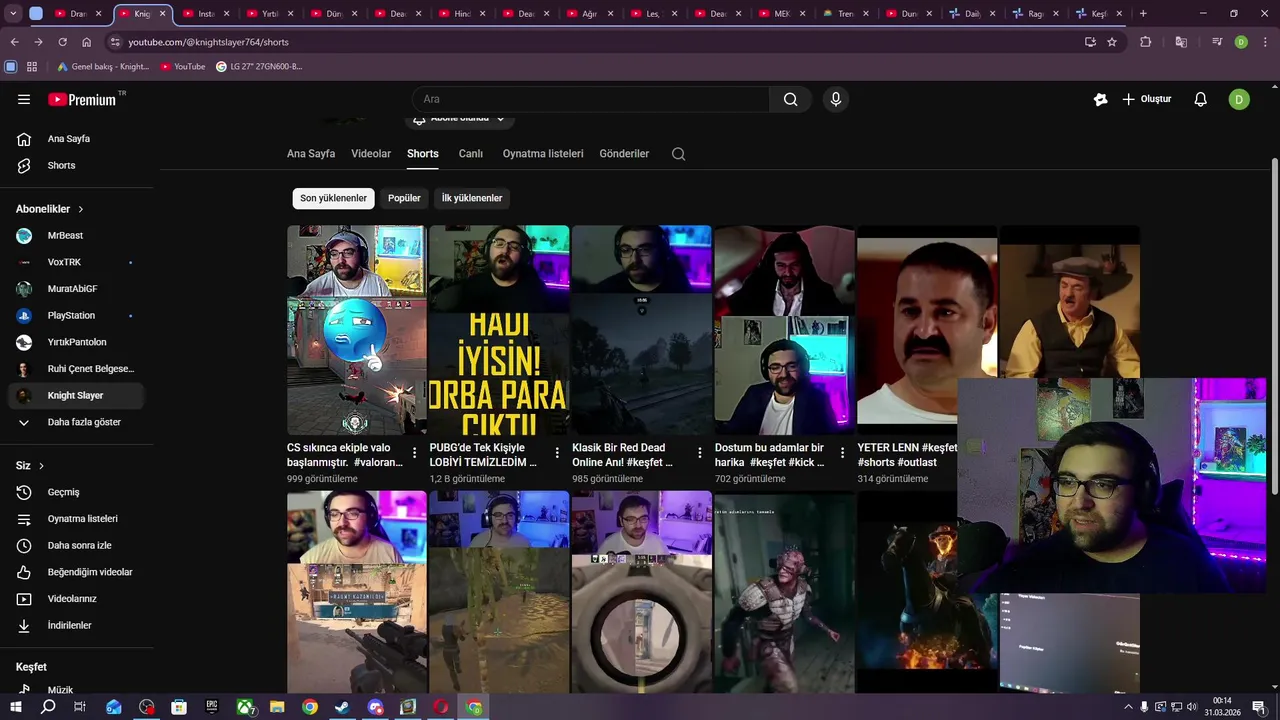Show hidden system tray icons chevron
This screenshot has width=1280, height=720.
click(1129, 707)
